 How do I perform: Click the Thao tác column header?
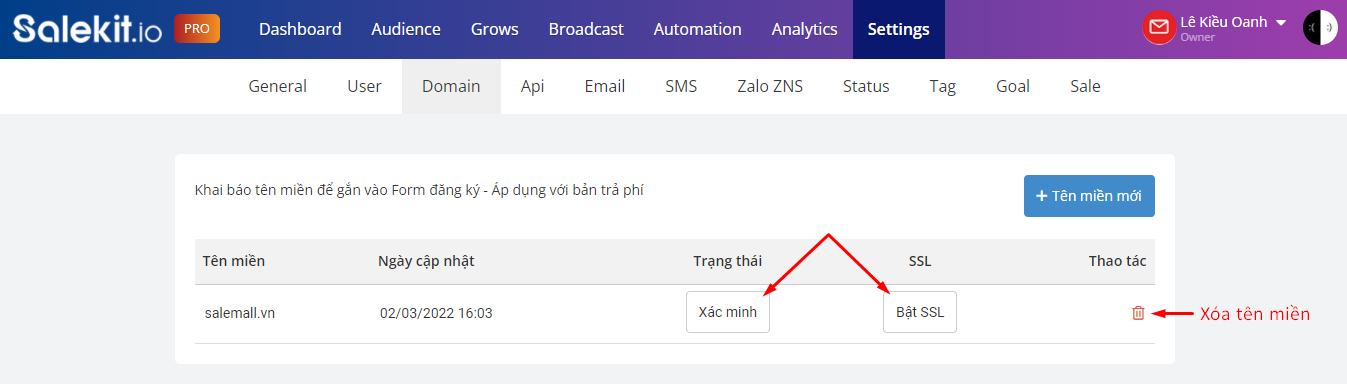tap(1117, 261)
